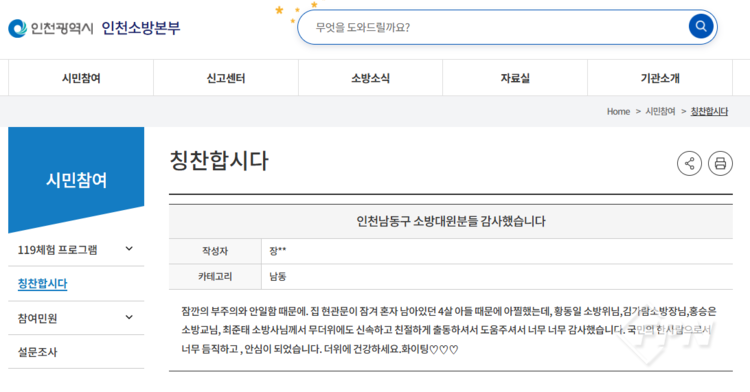Select 칭찬합시다 in the left sidebar

pos(43,283)
